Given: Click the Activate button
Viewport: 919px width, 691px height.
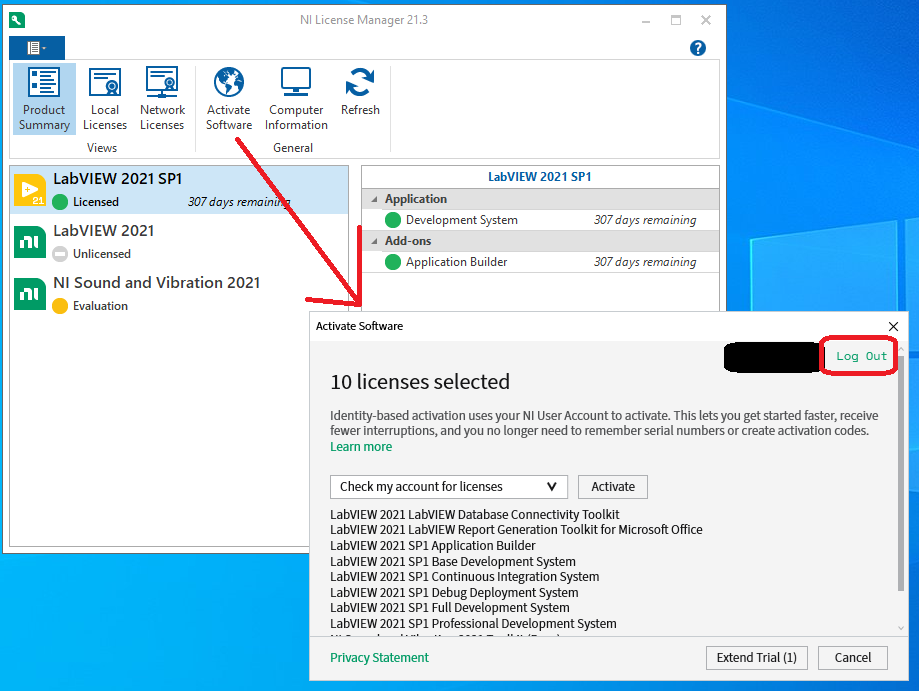Looking at the screenshot, I should tap(612, 486).
